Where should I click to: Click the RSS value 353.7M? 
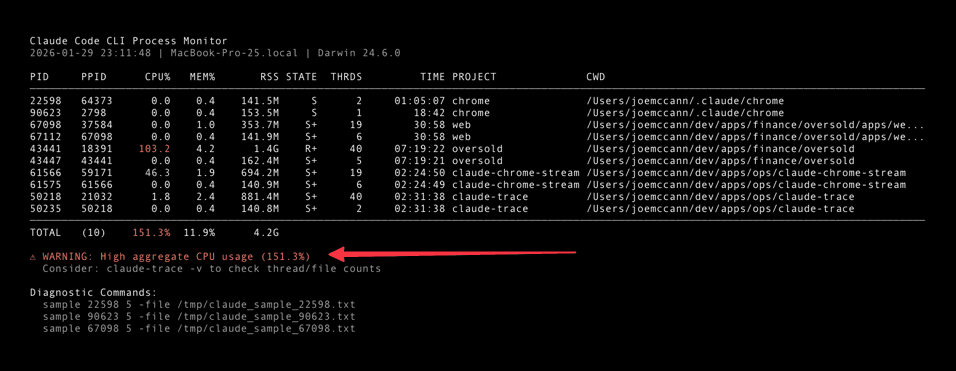click(260, 125)
